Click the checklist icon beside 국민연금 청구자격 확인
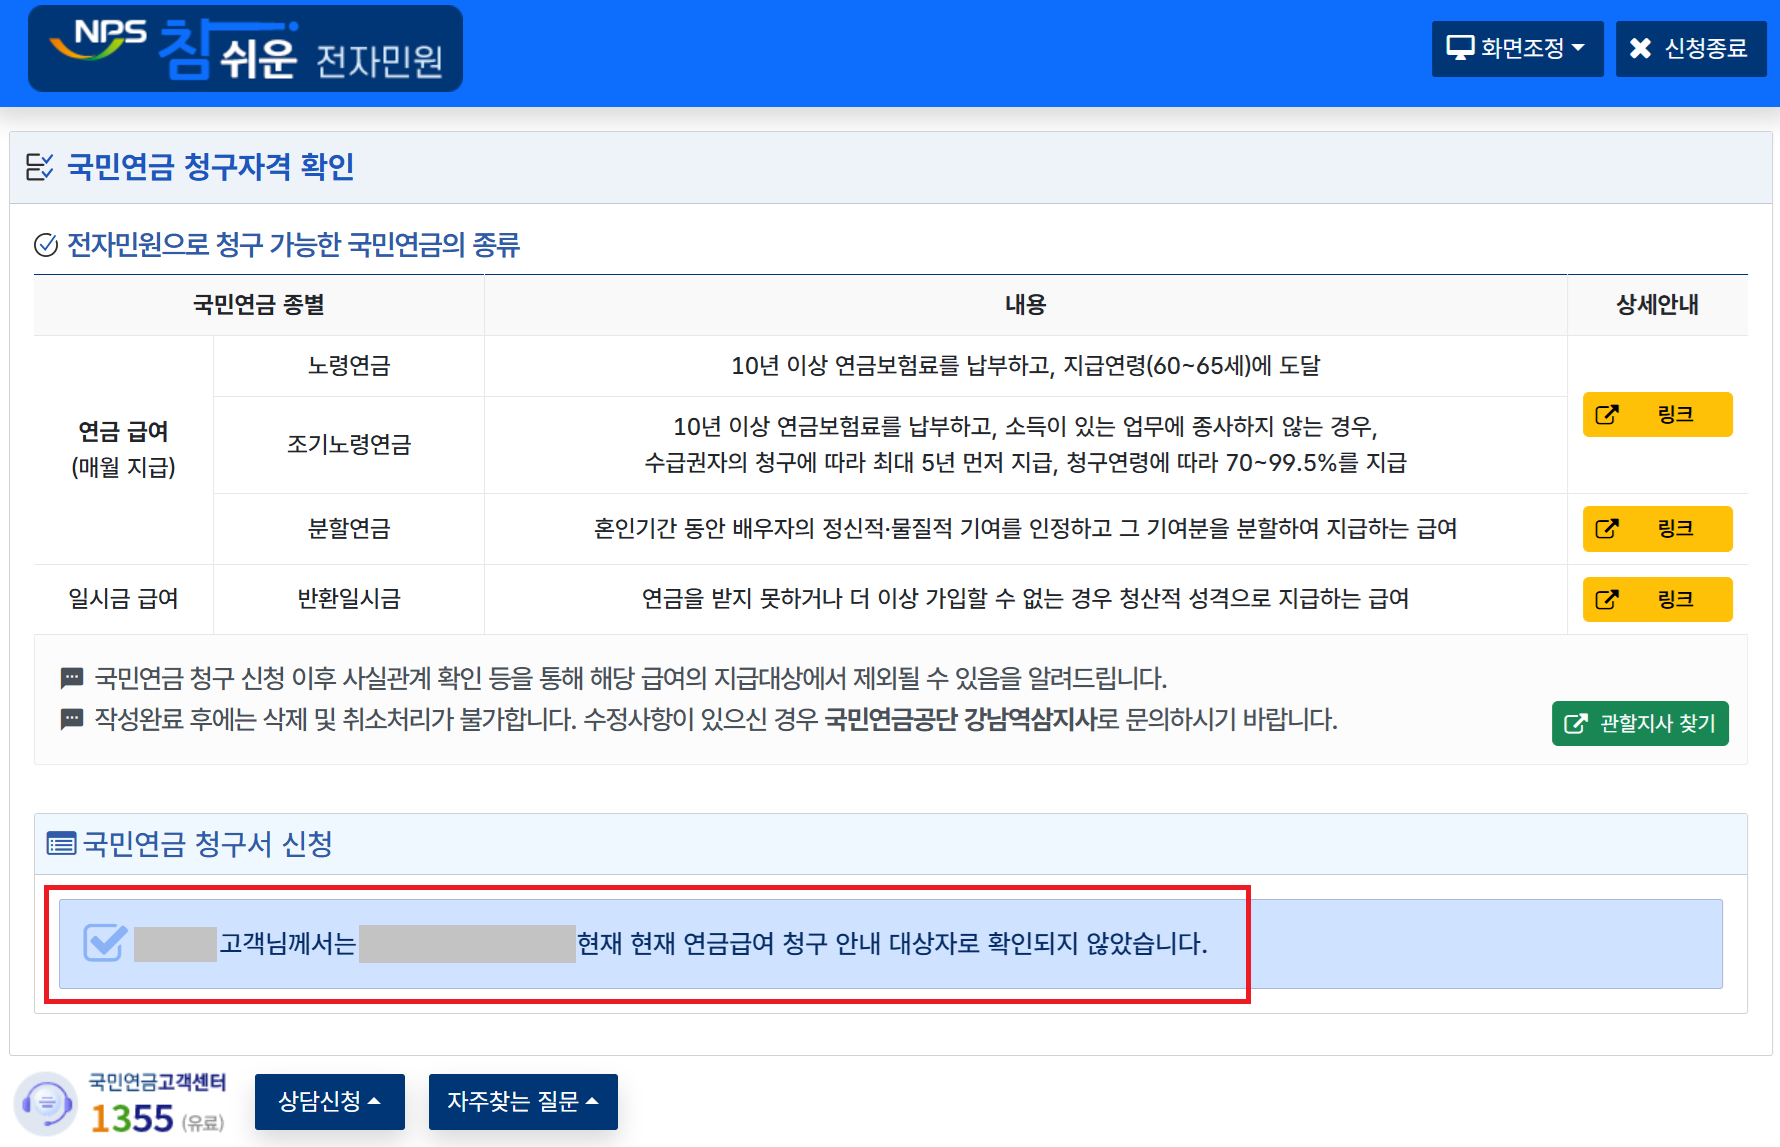Viewport: 1780px width, 1147px height. pyautogui.click(x=40, y=167)
